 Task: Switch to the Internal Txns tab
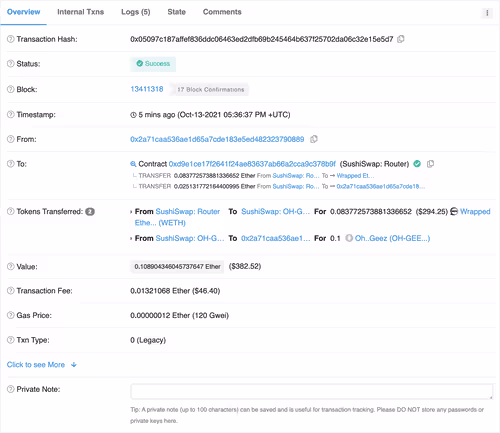(81, 12)
